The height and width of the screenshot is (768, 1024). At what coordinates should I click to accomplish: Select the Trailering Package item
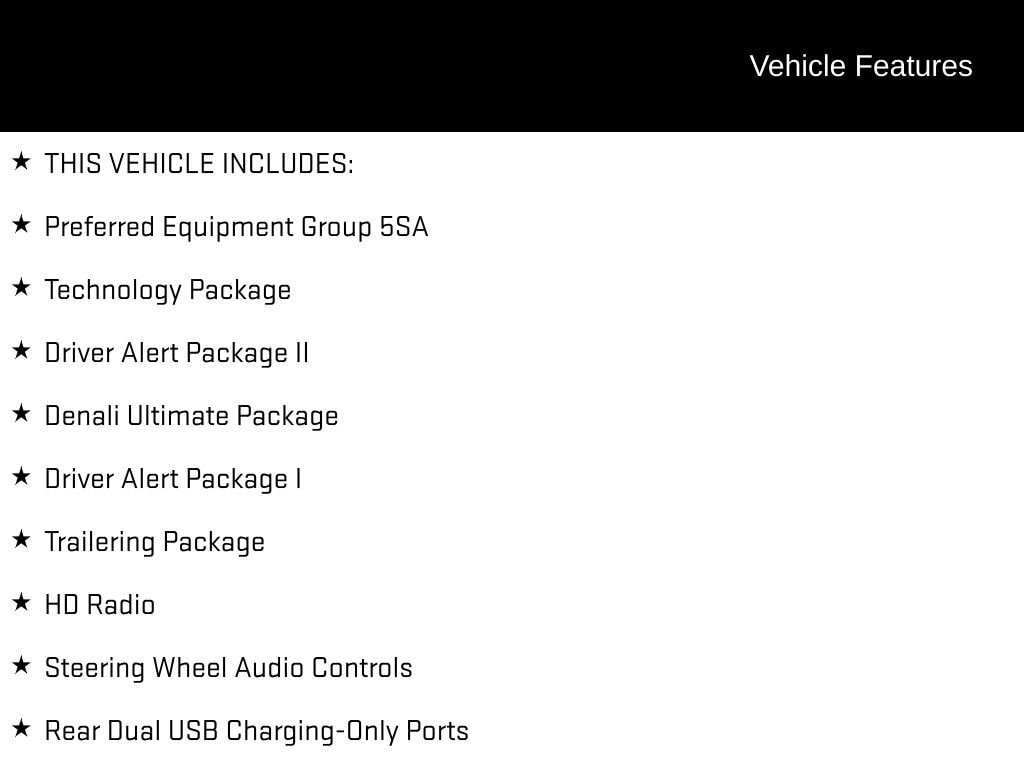155,542
